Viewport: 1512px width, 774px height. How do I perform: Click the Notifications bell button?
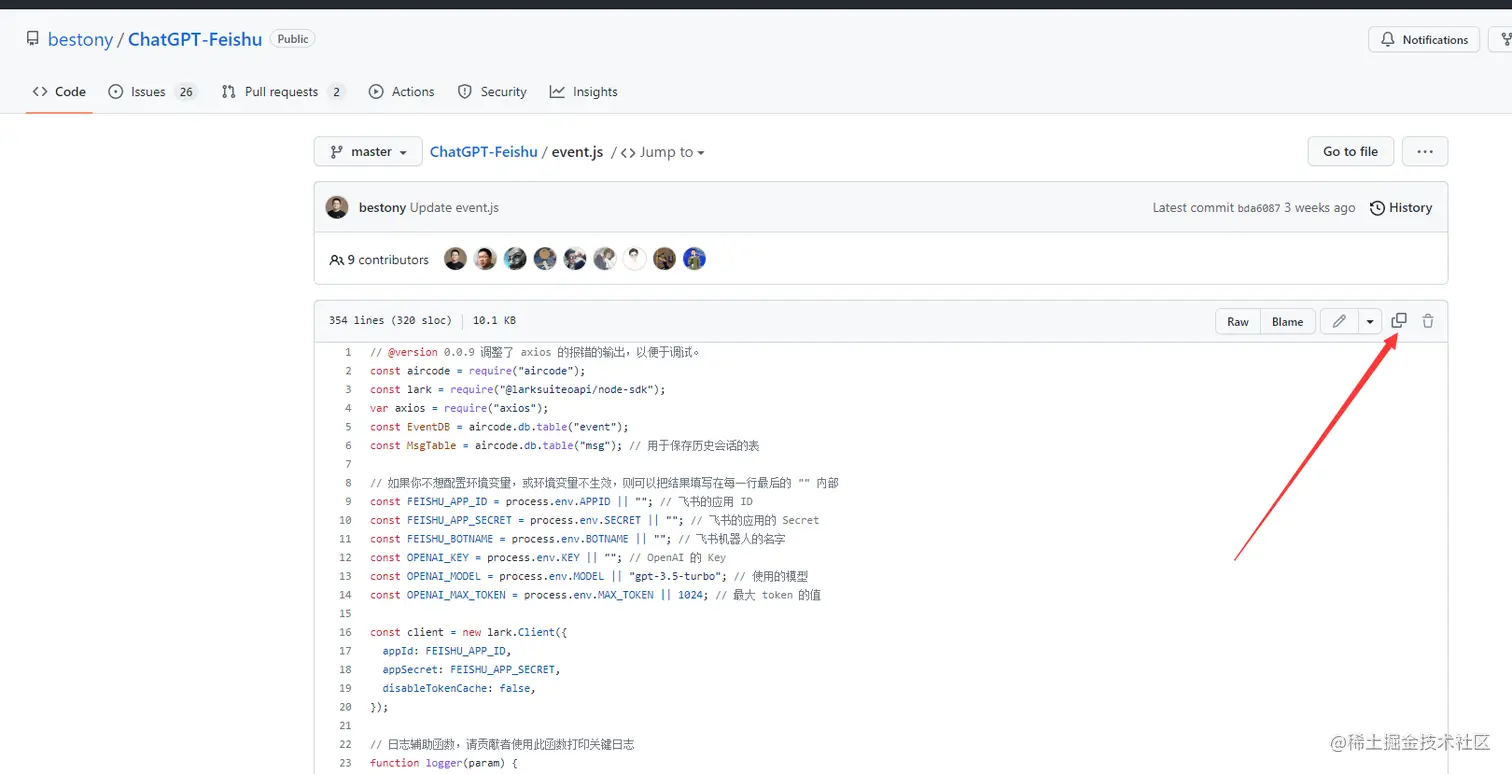point(1424,39)
